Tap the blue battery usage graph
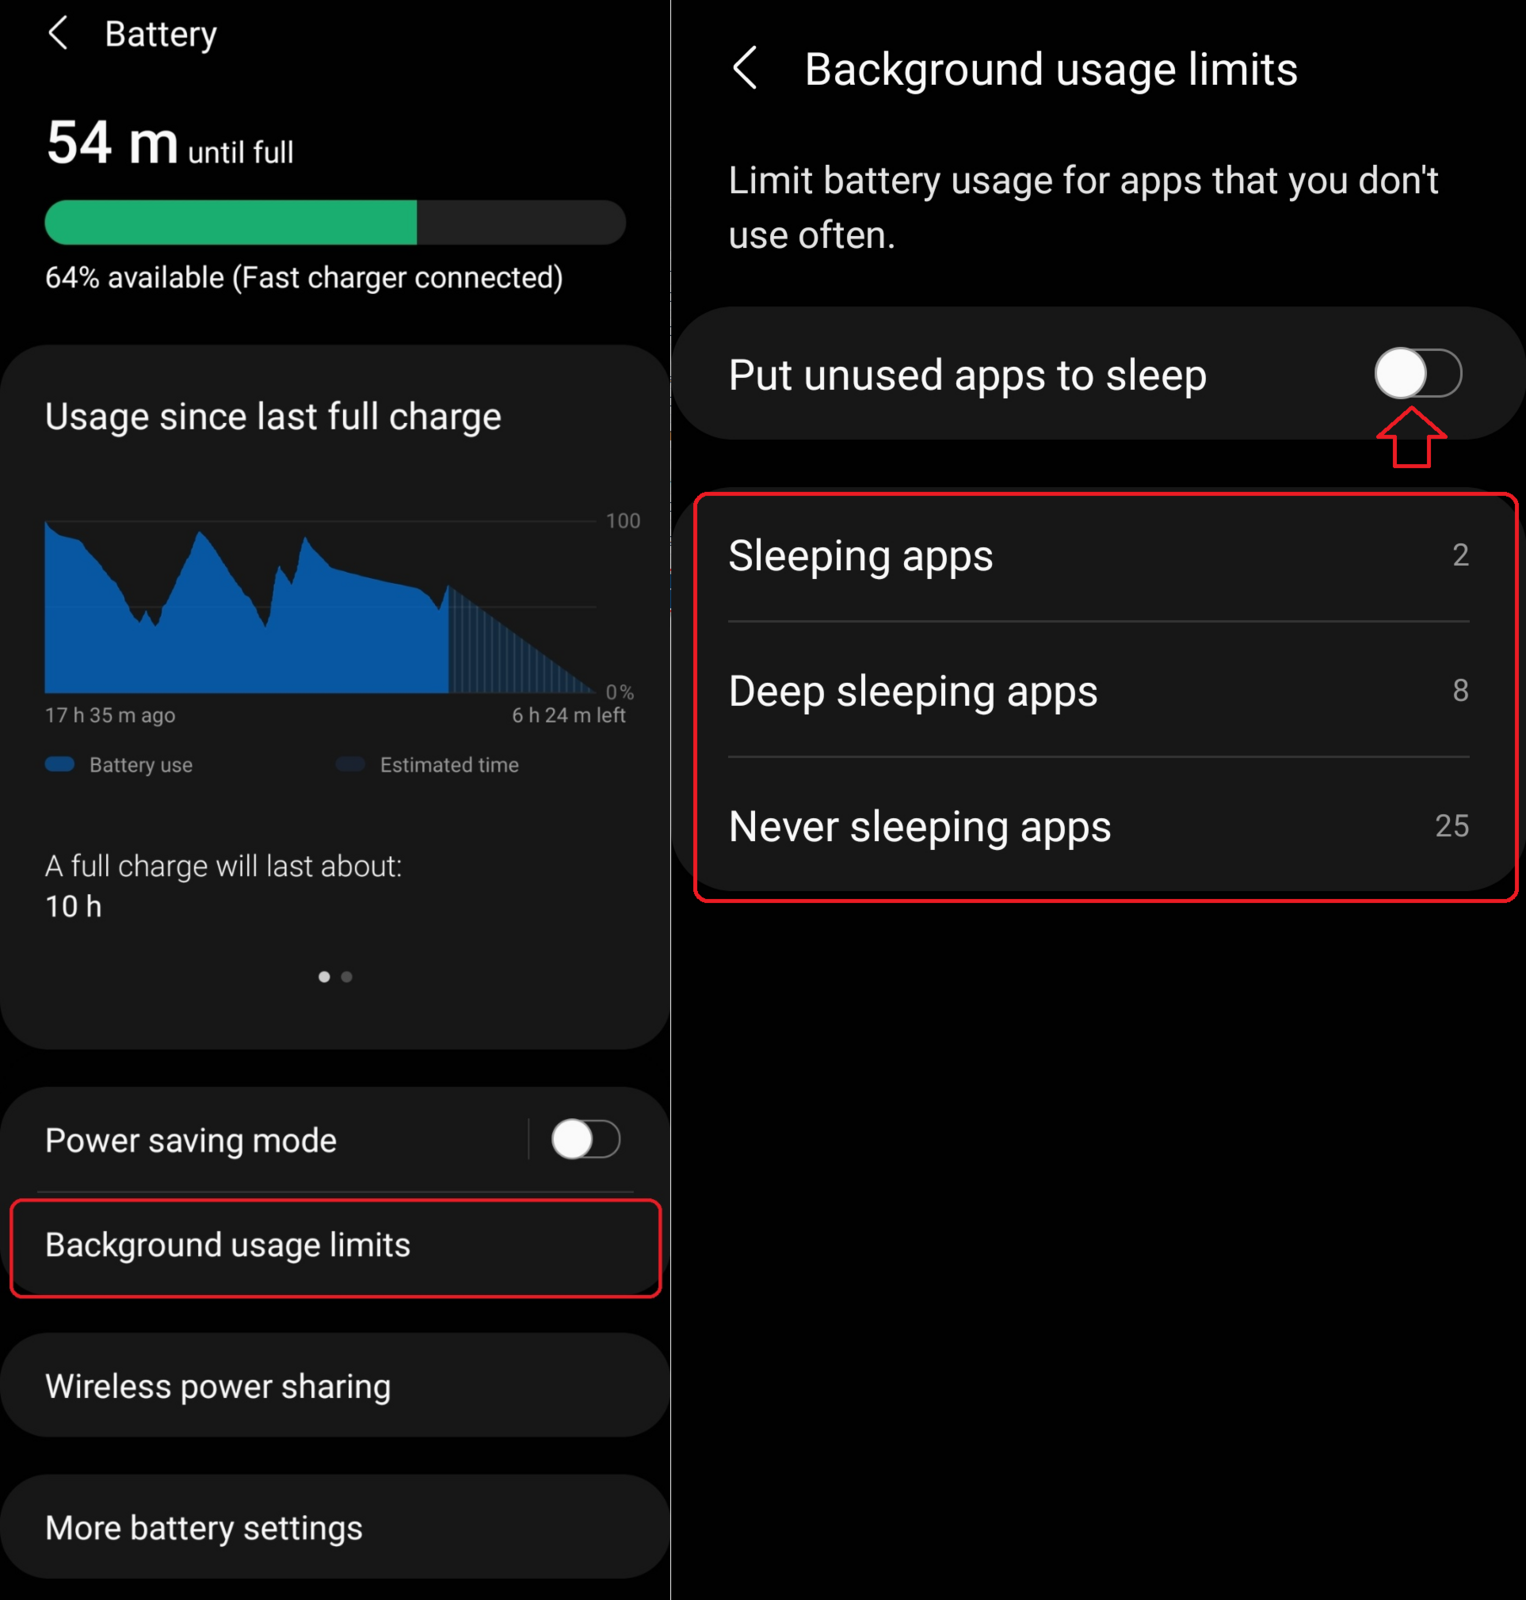 point(320,610)
